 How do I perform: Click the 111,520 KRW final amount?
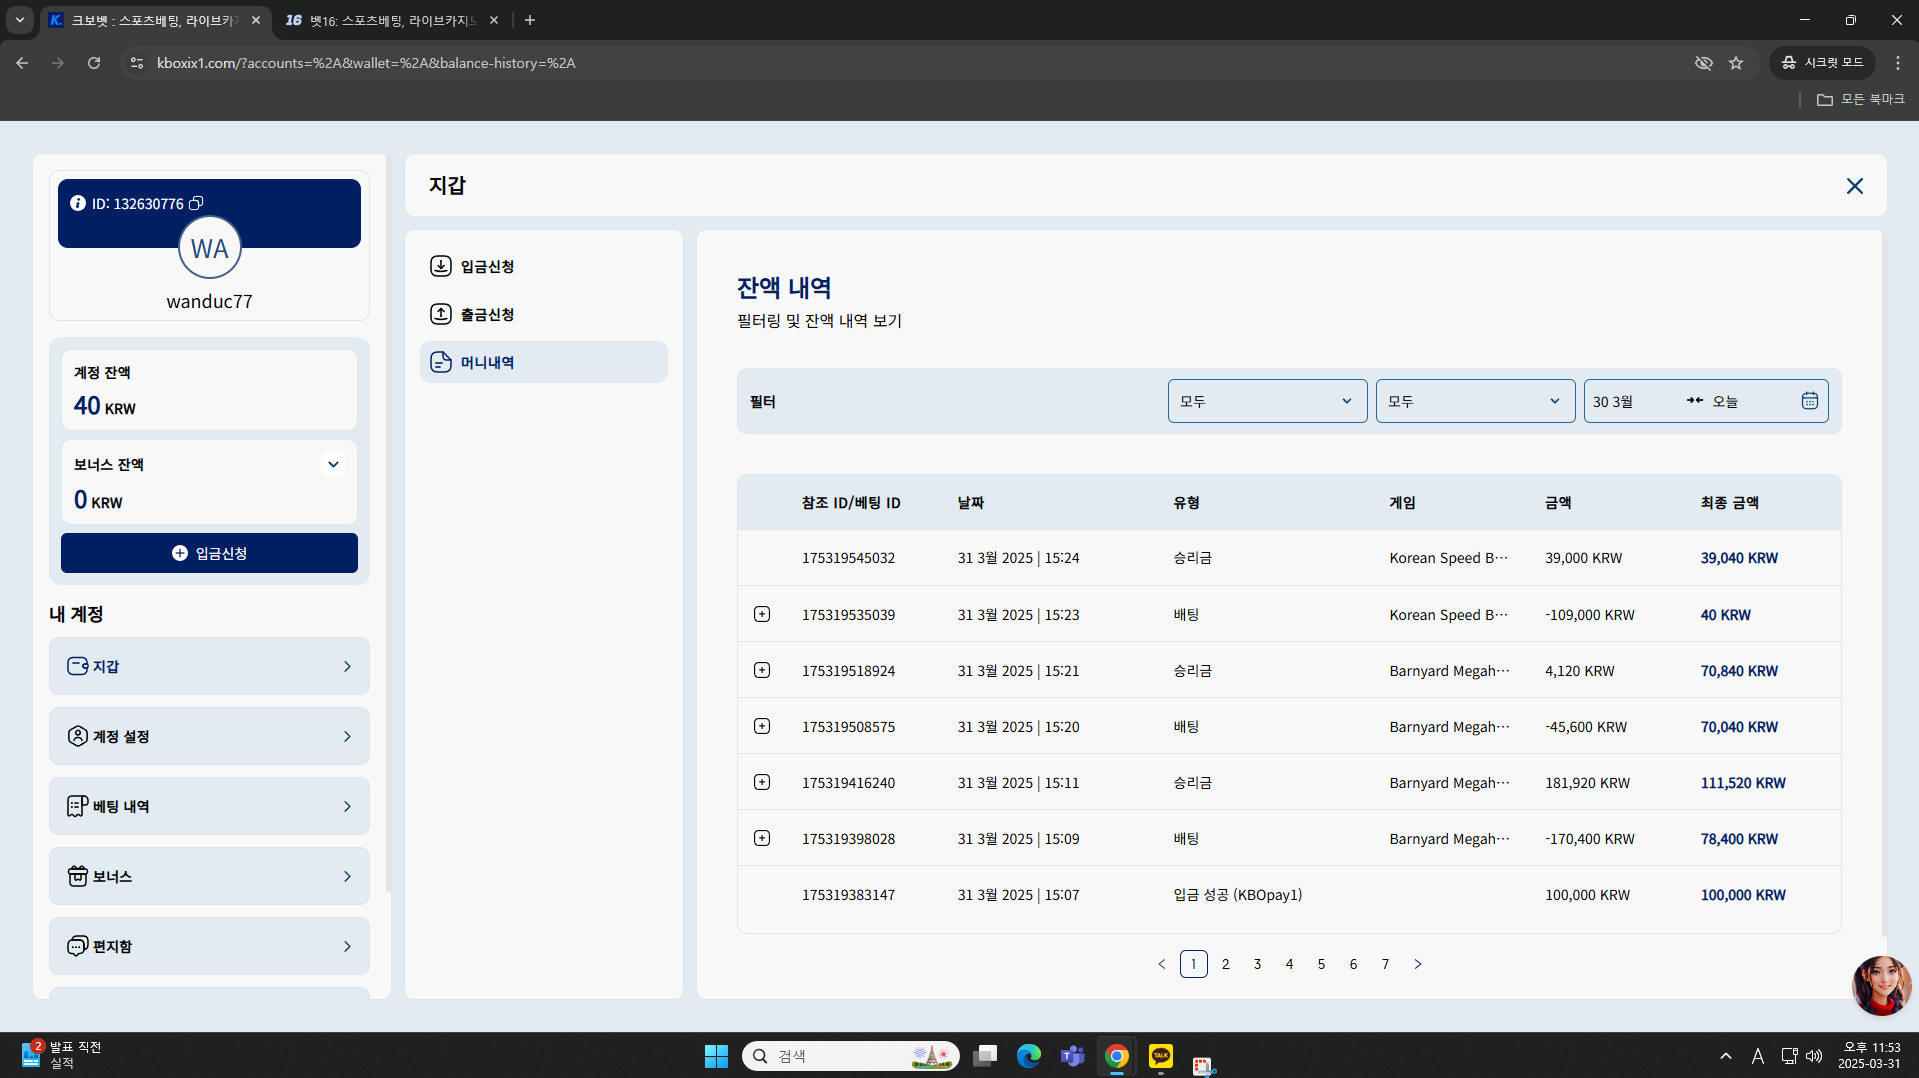[x=1743, y=783]
